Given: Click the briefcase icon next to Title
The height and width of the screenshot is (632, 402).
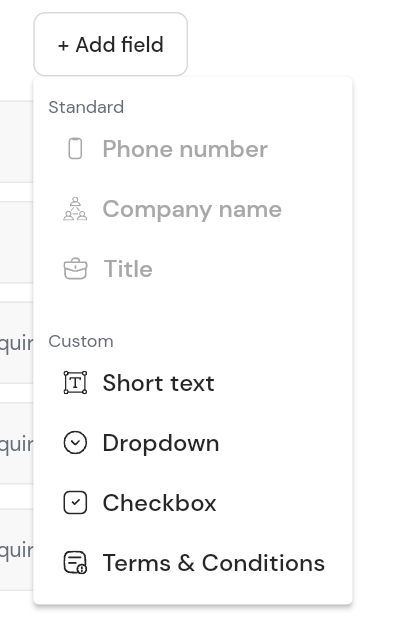Looking at the screenshot, I should pos(75,268).
